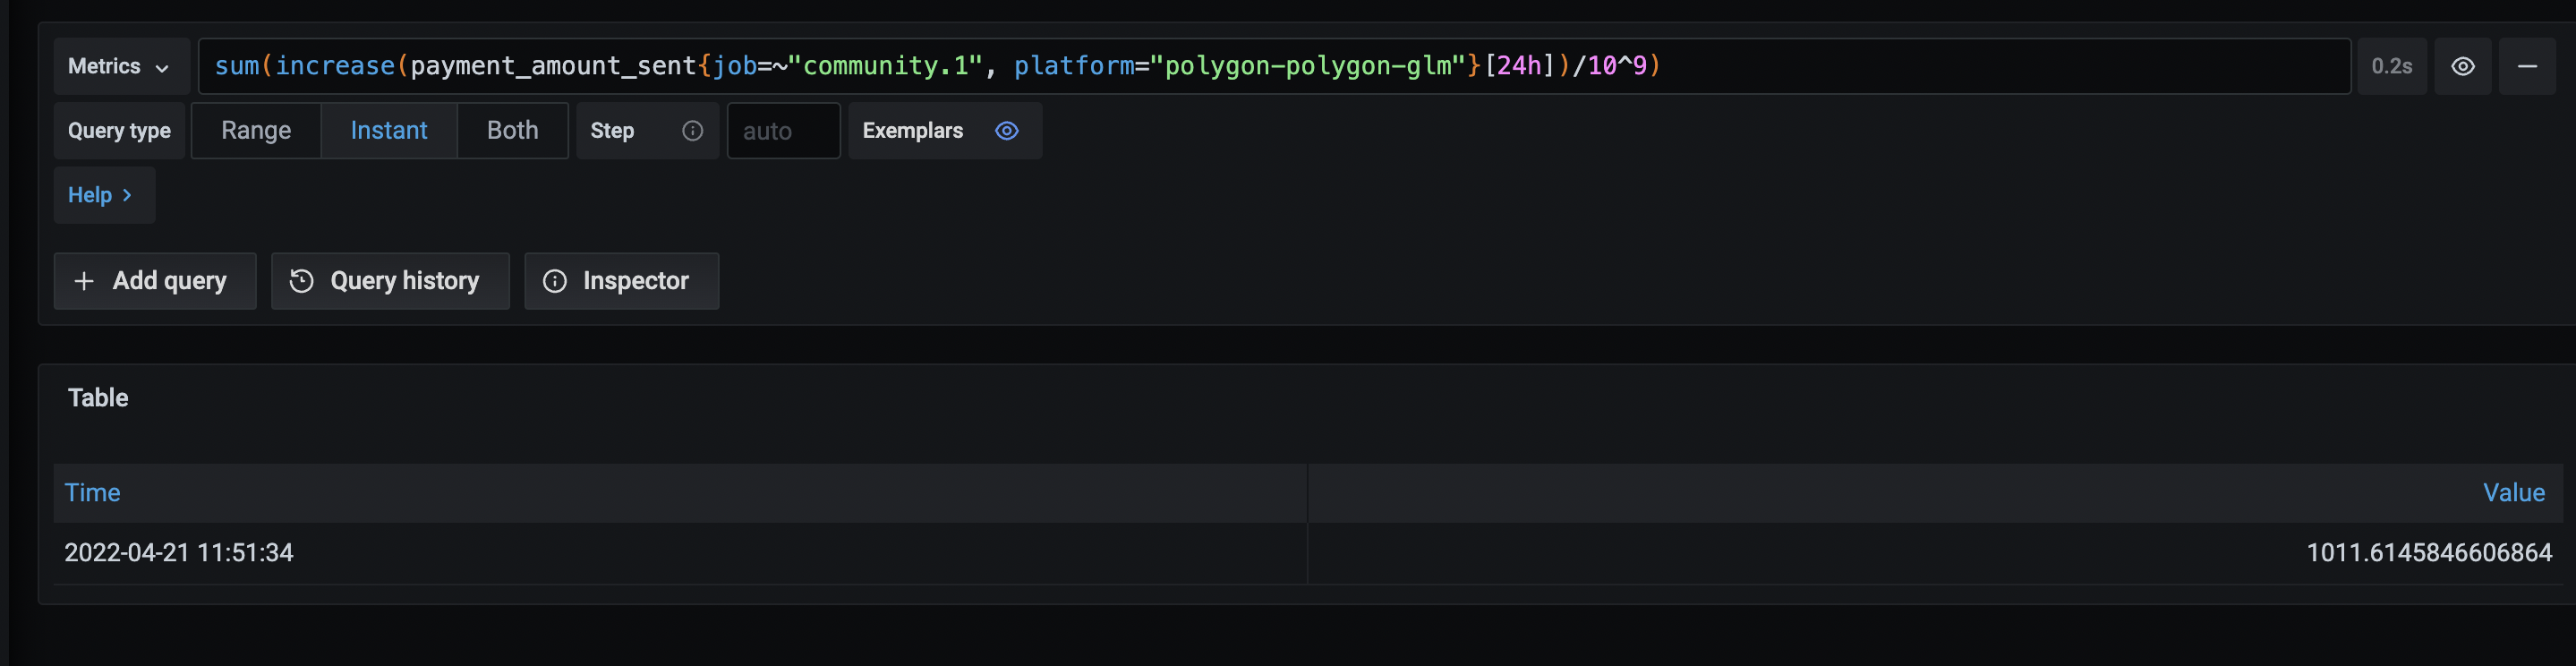Click the Add query button
This screenshot has width=2576, height=666.
pyautogui.click(x=154, y=280)
